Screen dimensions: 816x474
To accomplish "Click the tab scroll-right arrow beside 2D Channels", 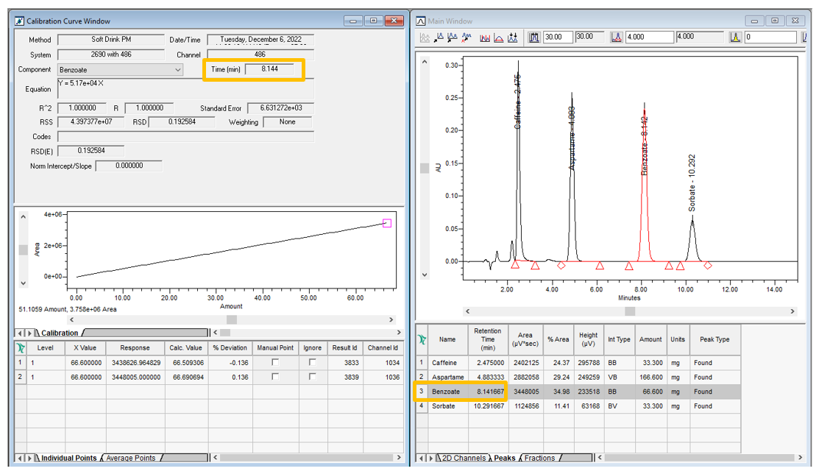I will click(x=430, y=458).
